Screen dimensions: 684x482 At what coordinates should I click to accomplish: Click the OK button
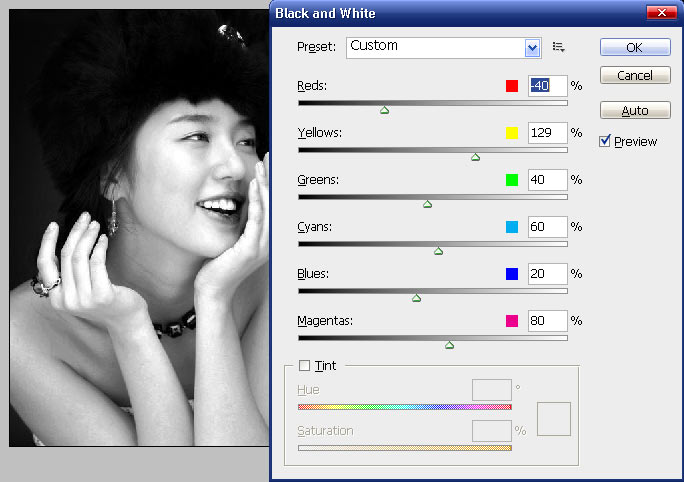pos(635,47)
